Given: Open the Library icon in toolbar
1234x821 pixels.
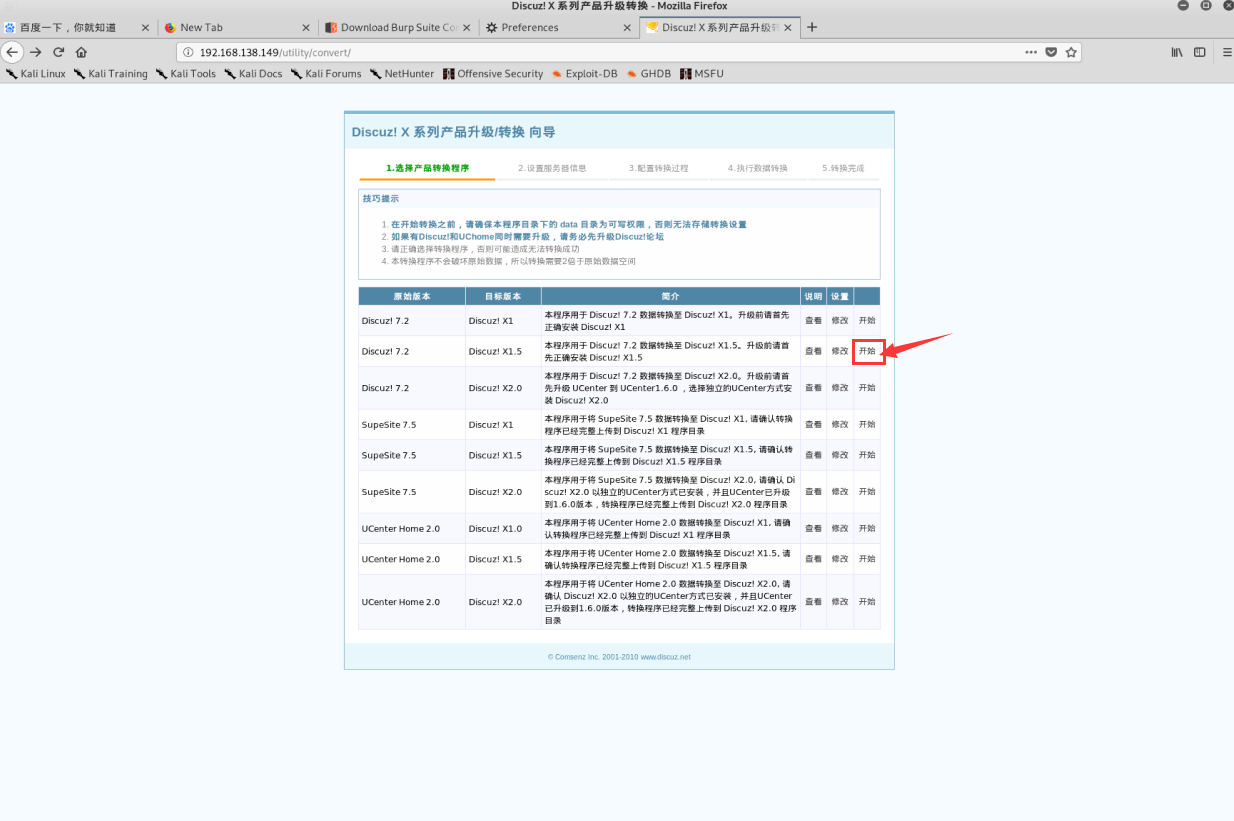Looking at the screenshot, I should click(x=1177, y=52).
